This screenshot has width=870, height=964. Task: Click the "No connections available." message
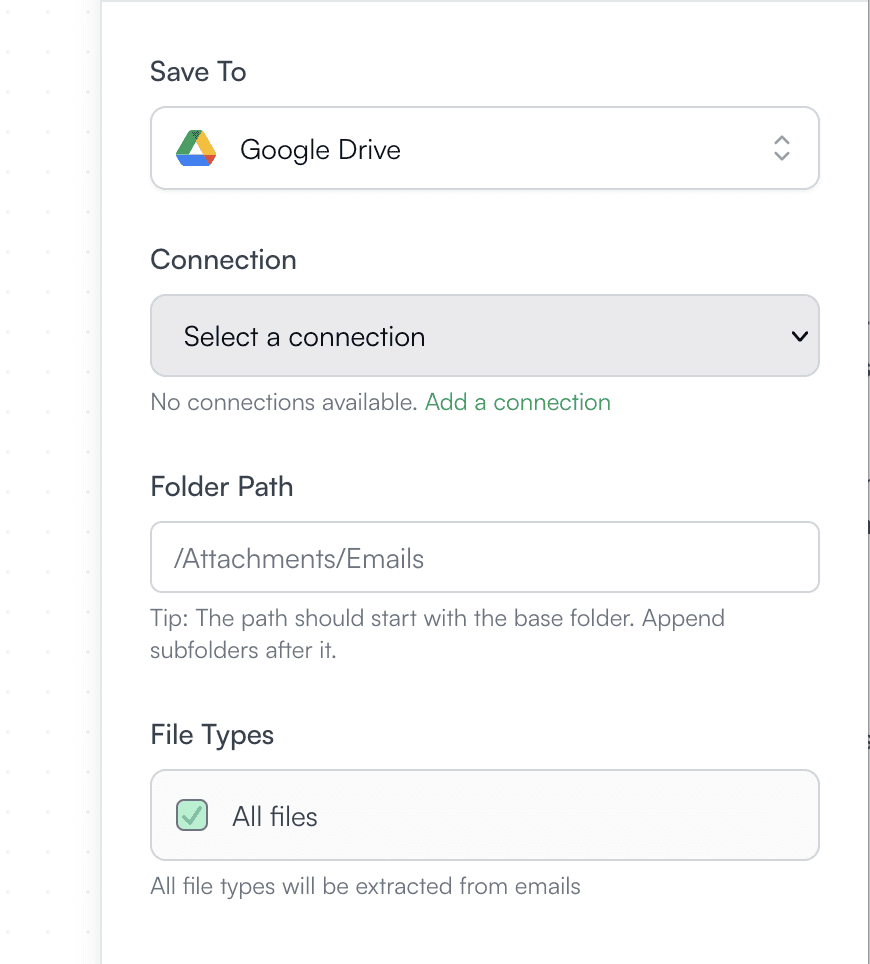284,402
